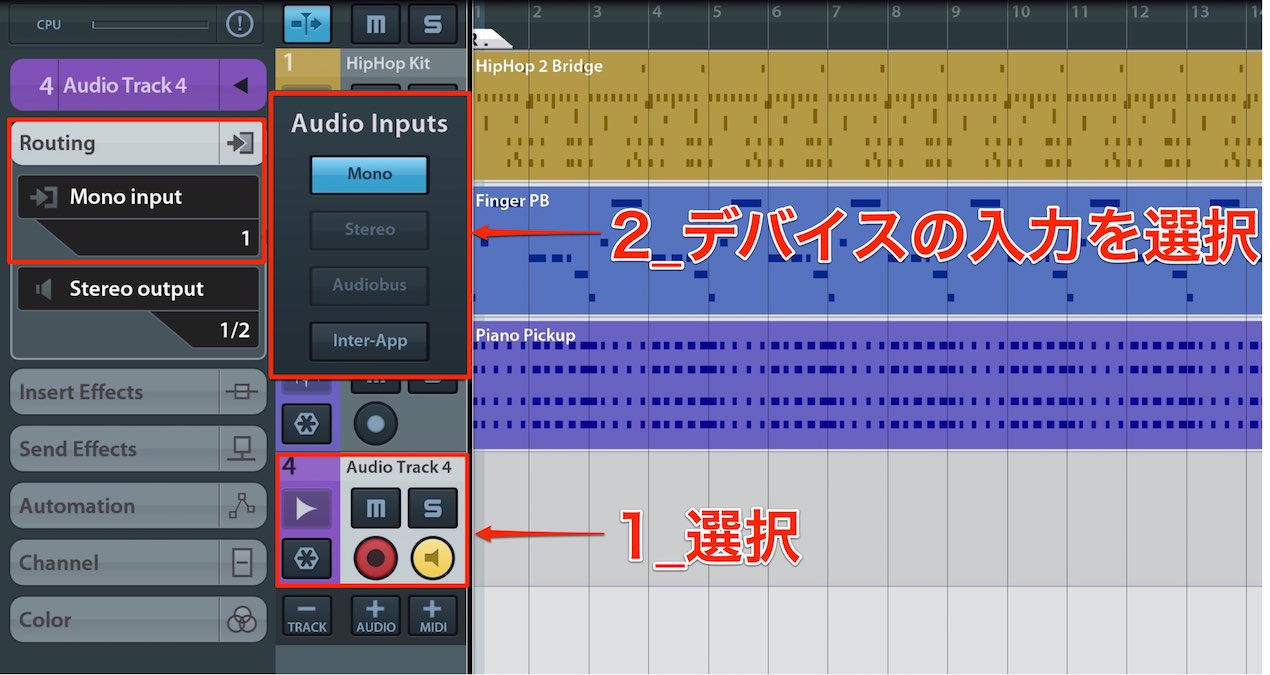Screen dimensions: 1270x675
Task: Select the Mono audio input button
Action: tap(369, 174)
